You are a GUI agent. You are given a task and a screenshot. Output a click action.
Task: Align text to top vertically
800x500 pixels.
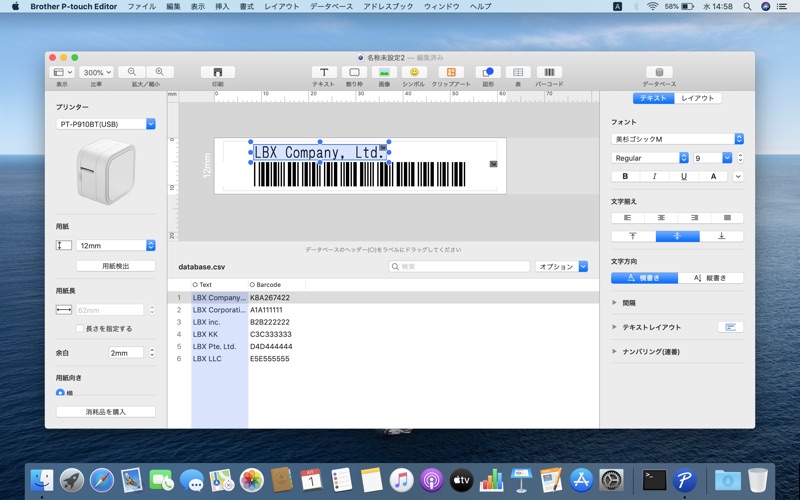point(633,236)
